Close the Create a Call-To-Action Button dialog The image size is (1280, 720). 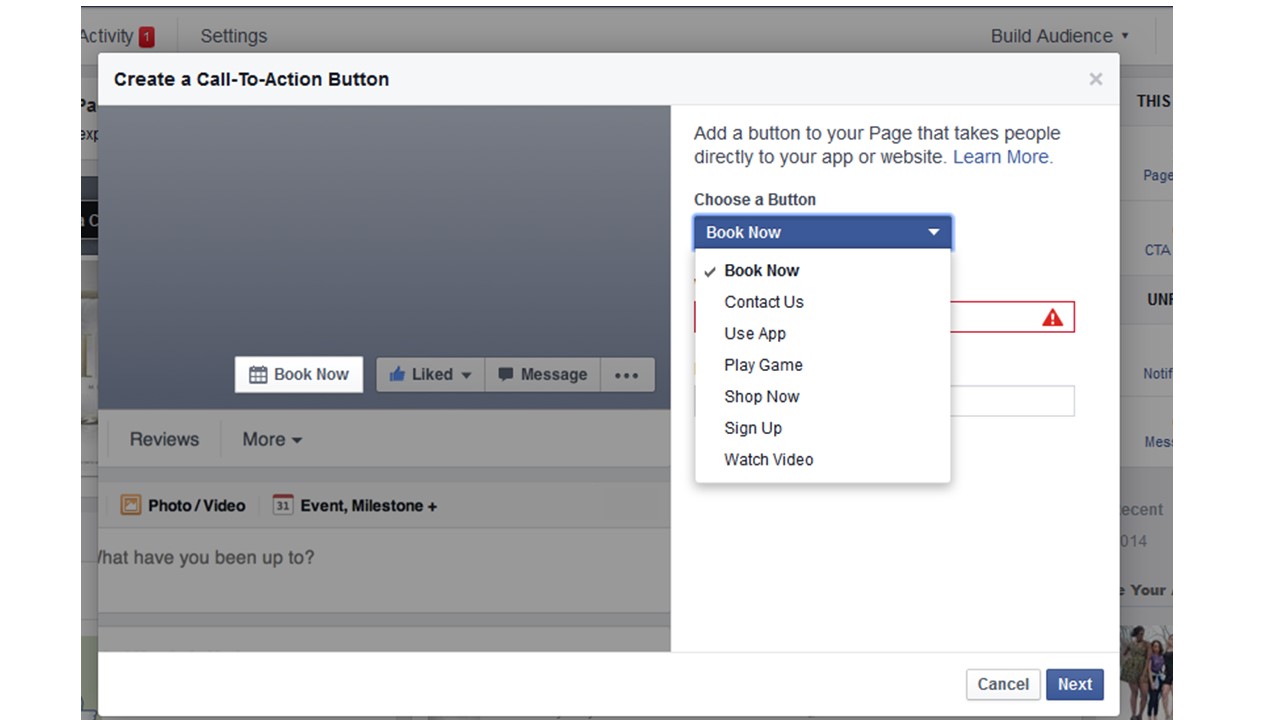tap(1096, 79)
